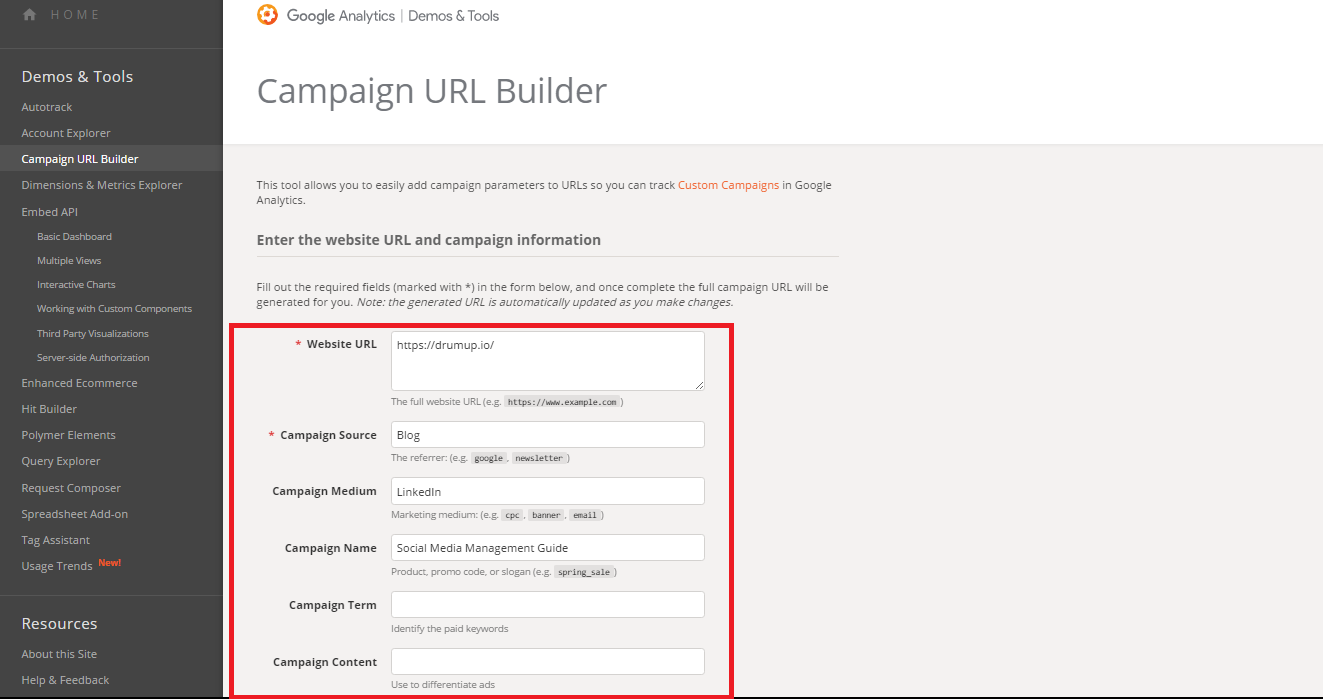Click the Campaign Term label
1323x699 pixels.
tap(333, 605)
